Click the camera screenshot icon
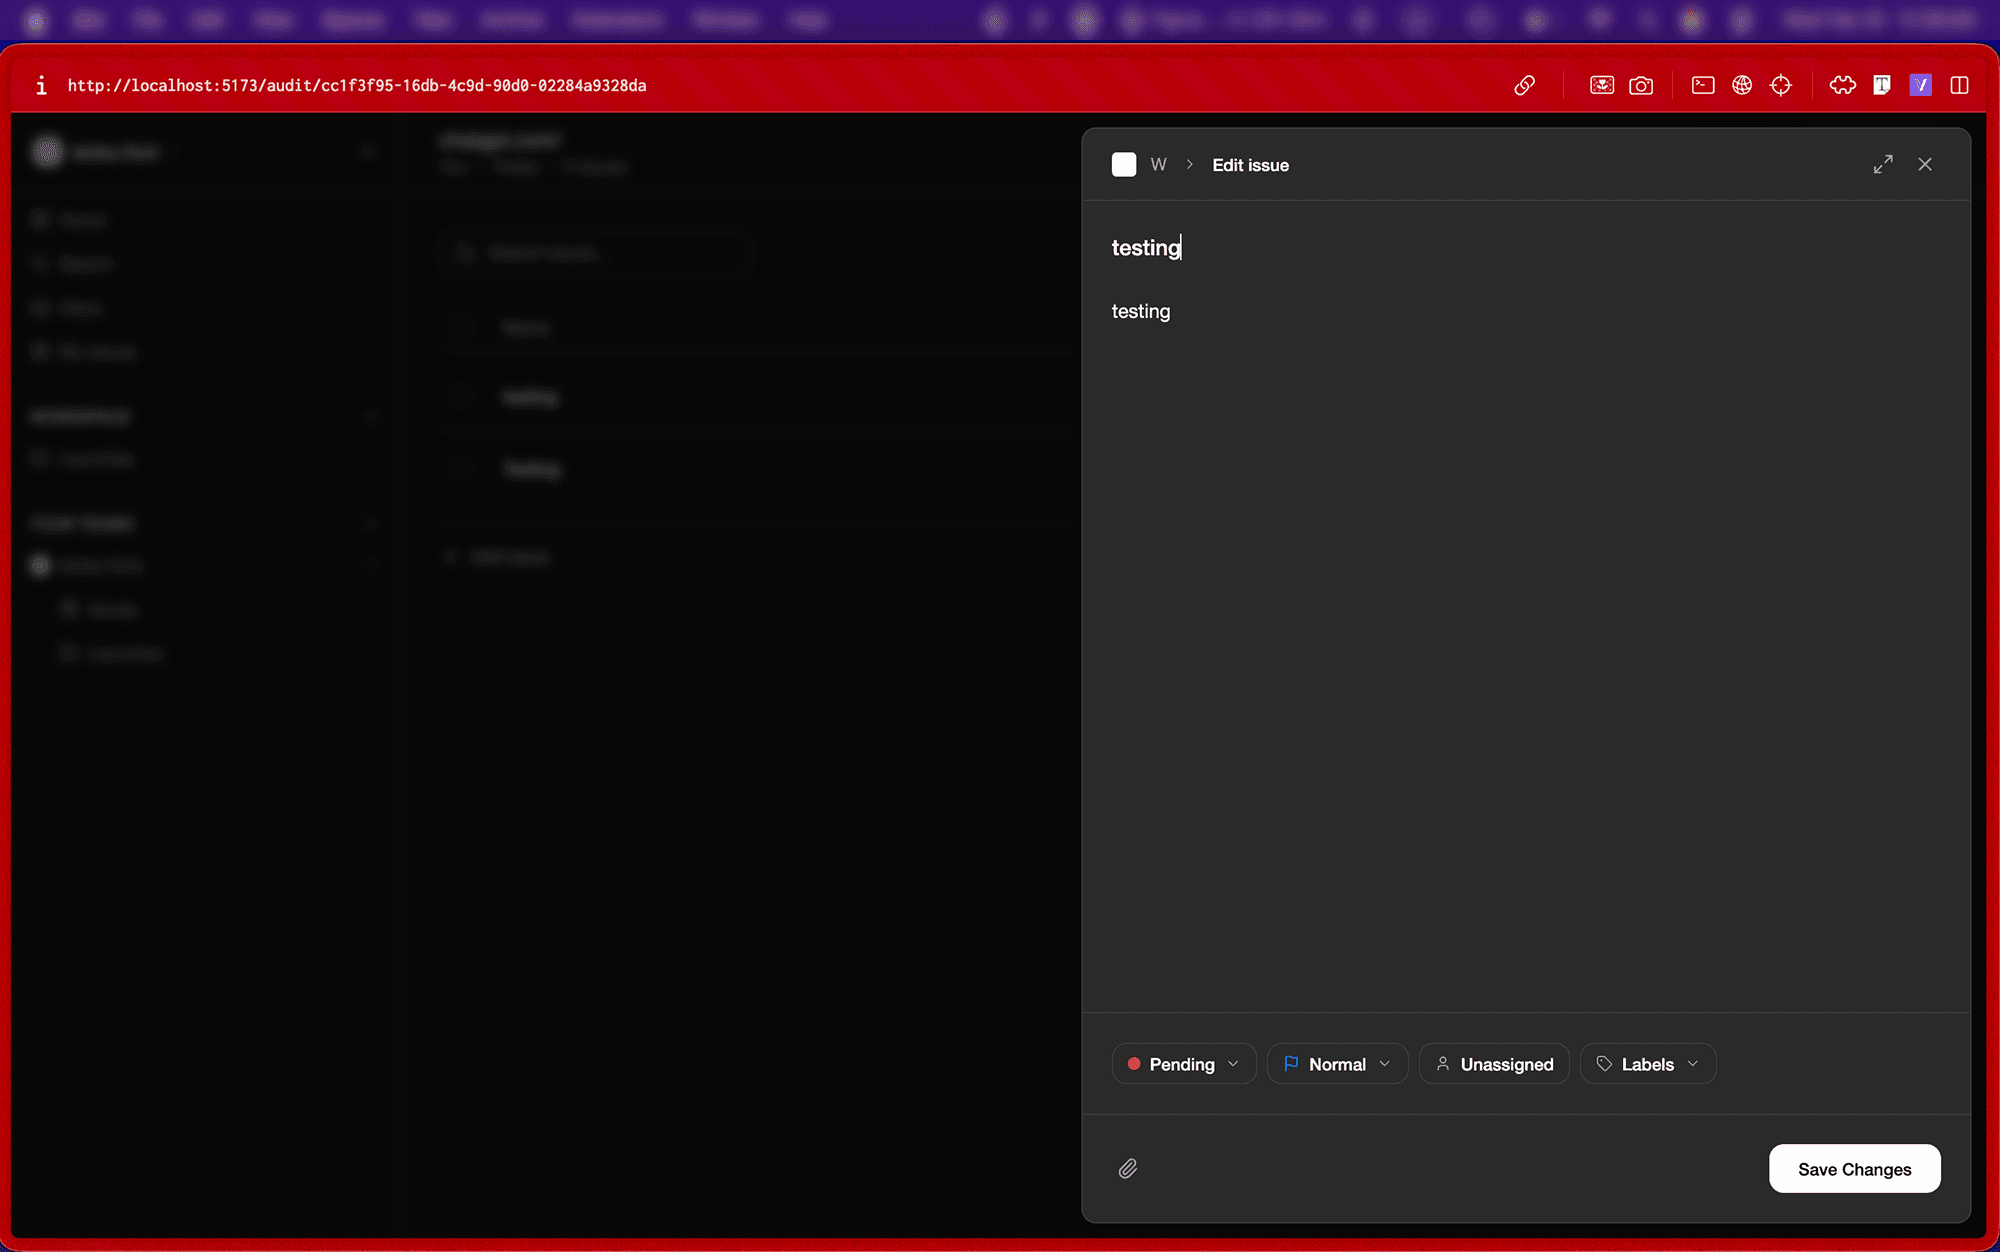Screen dimensions: 2000x1252 (1641, 85)
